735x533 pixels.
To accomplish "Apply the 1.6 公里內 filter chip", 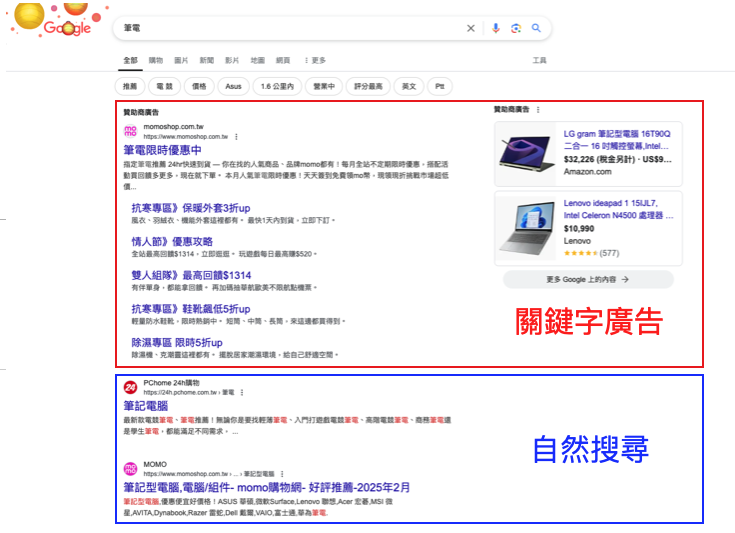I will [x=277, y=86].
